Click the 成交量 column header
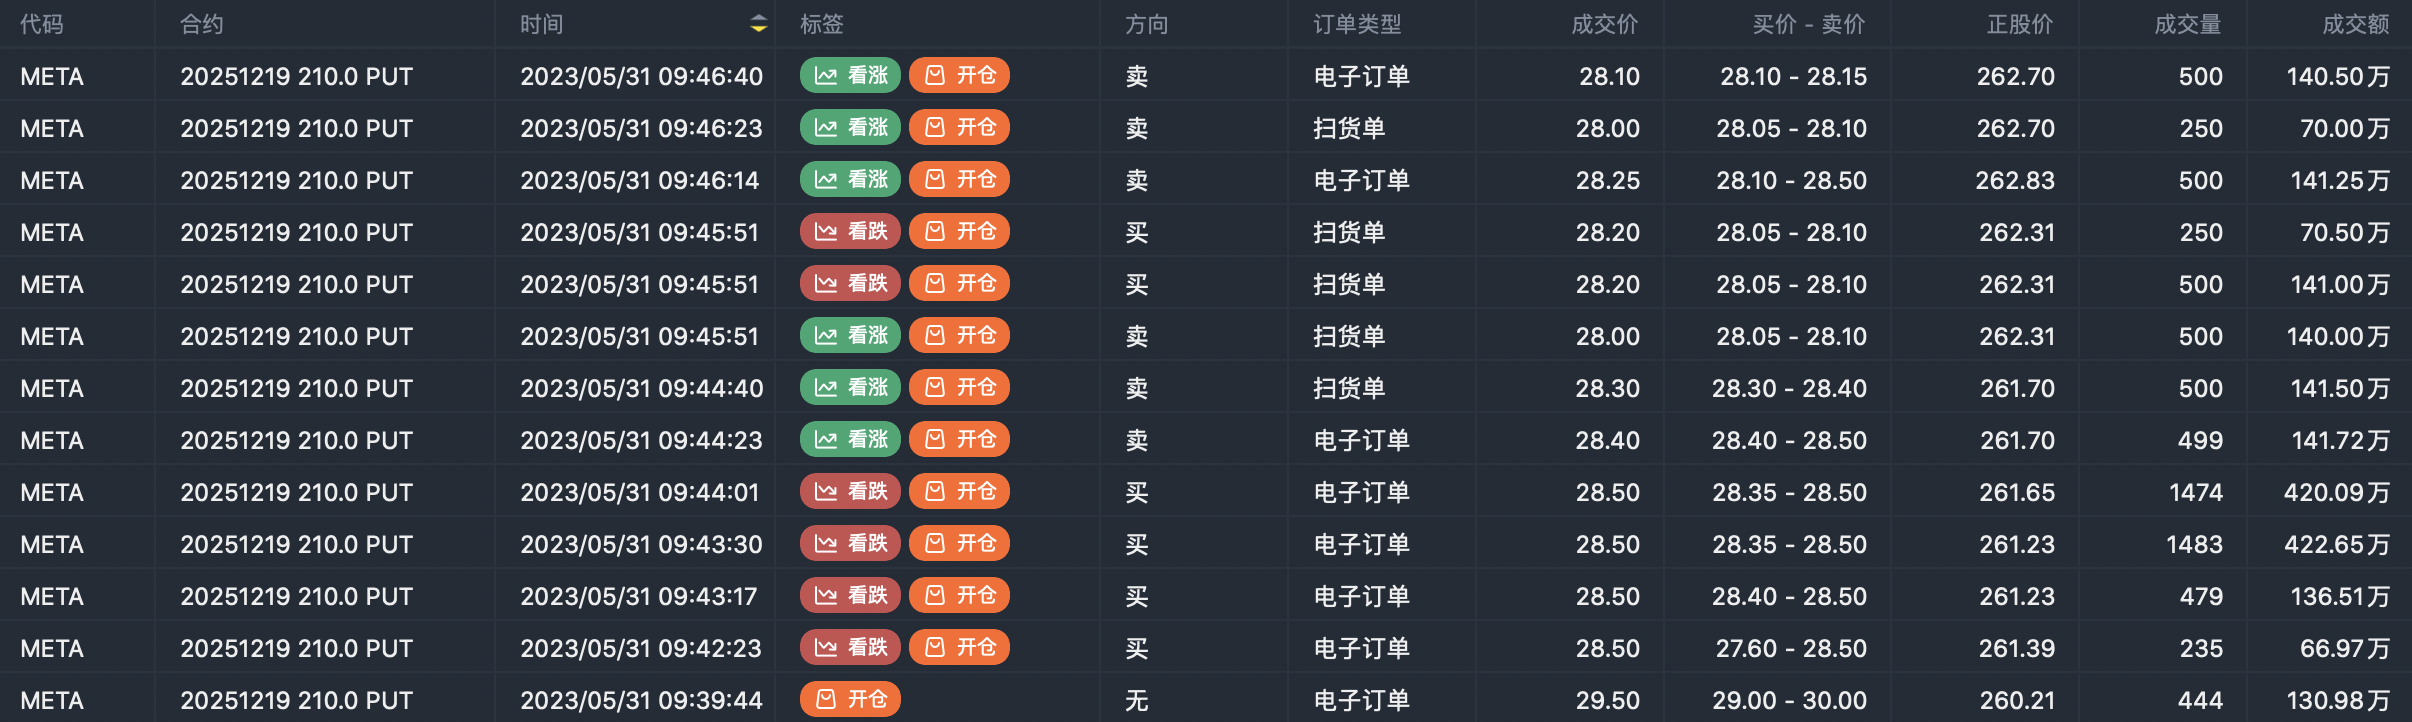This screenshot has width=2412, height=722. click(2188, 24)
